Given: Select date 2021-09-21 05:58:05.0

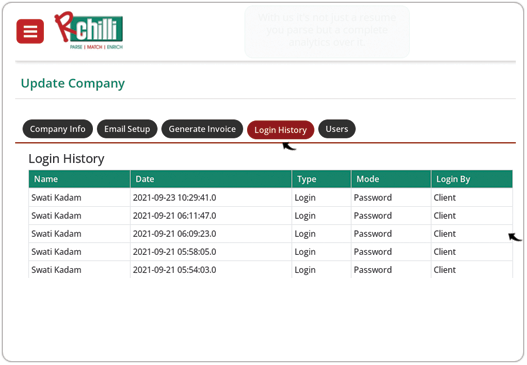Looking at the screenshot, I should tap(174, 252).
